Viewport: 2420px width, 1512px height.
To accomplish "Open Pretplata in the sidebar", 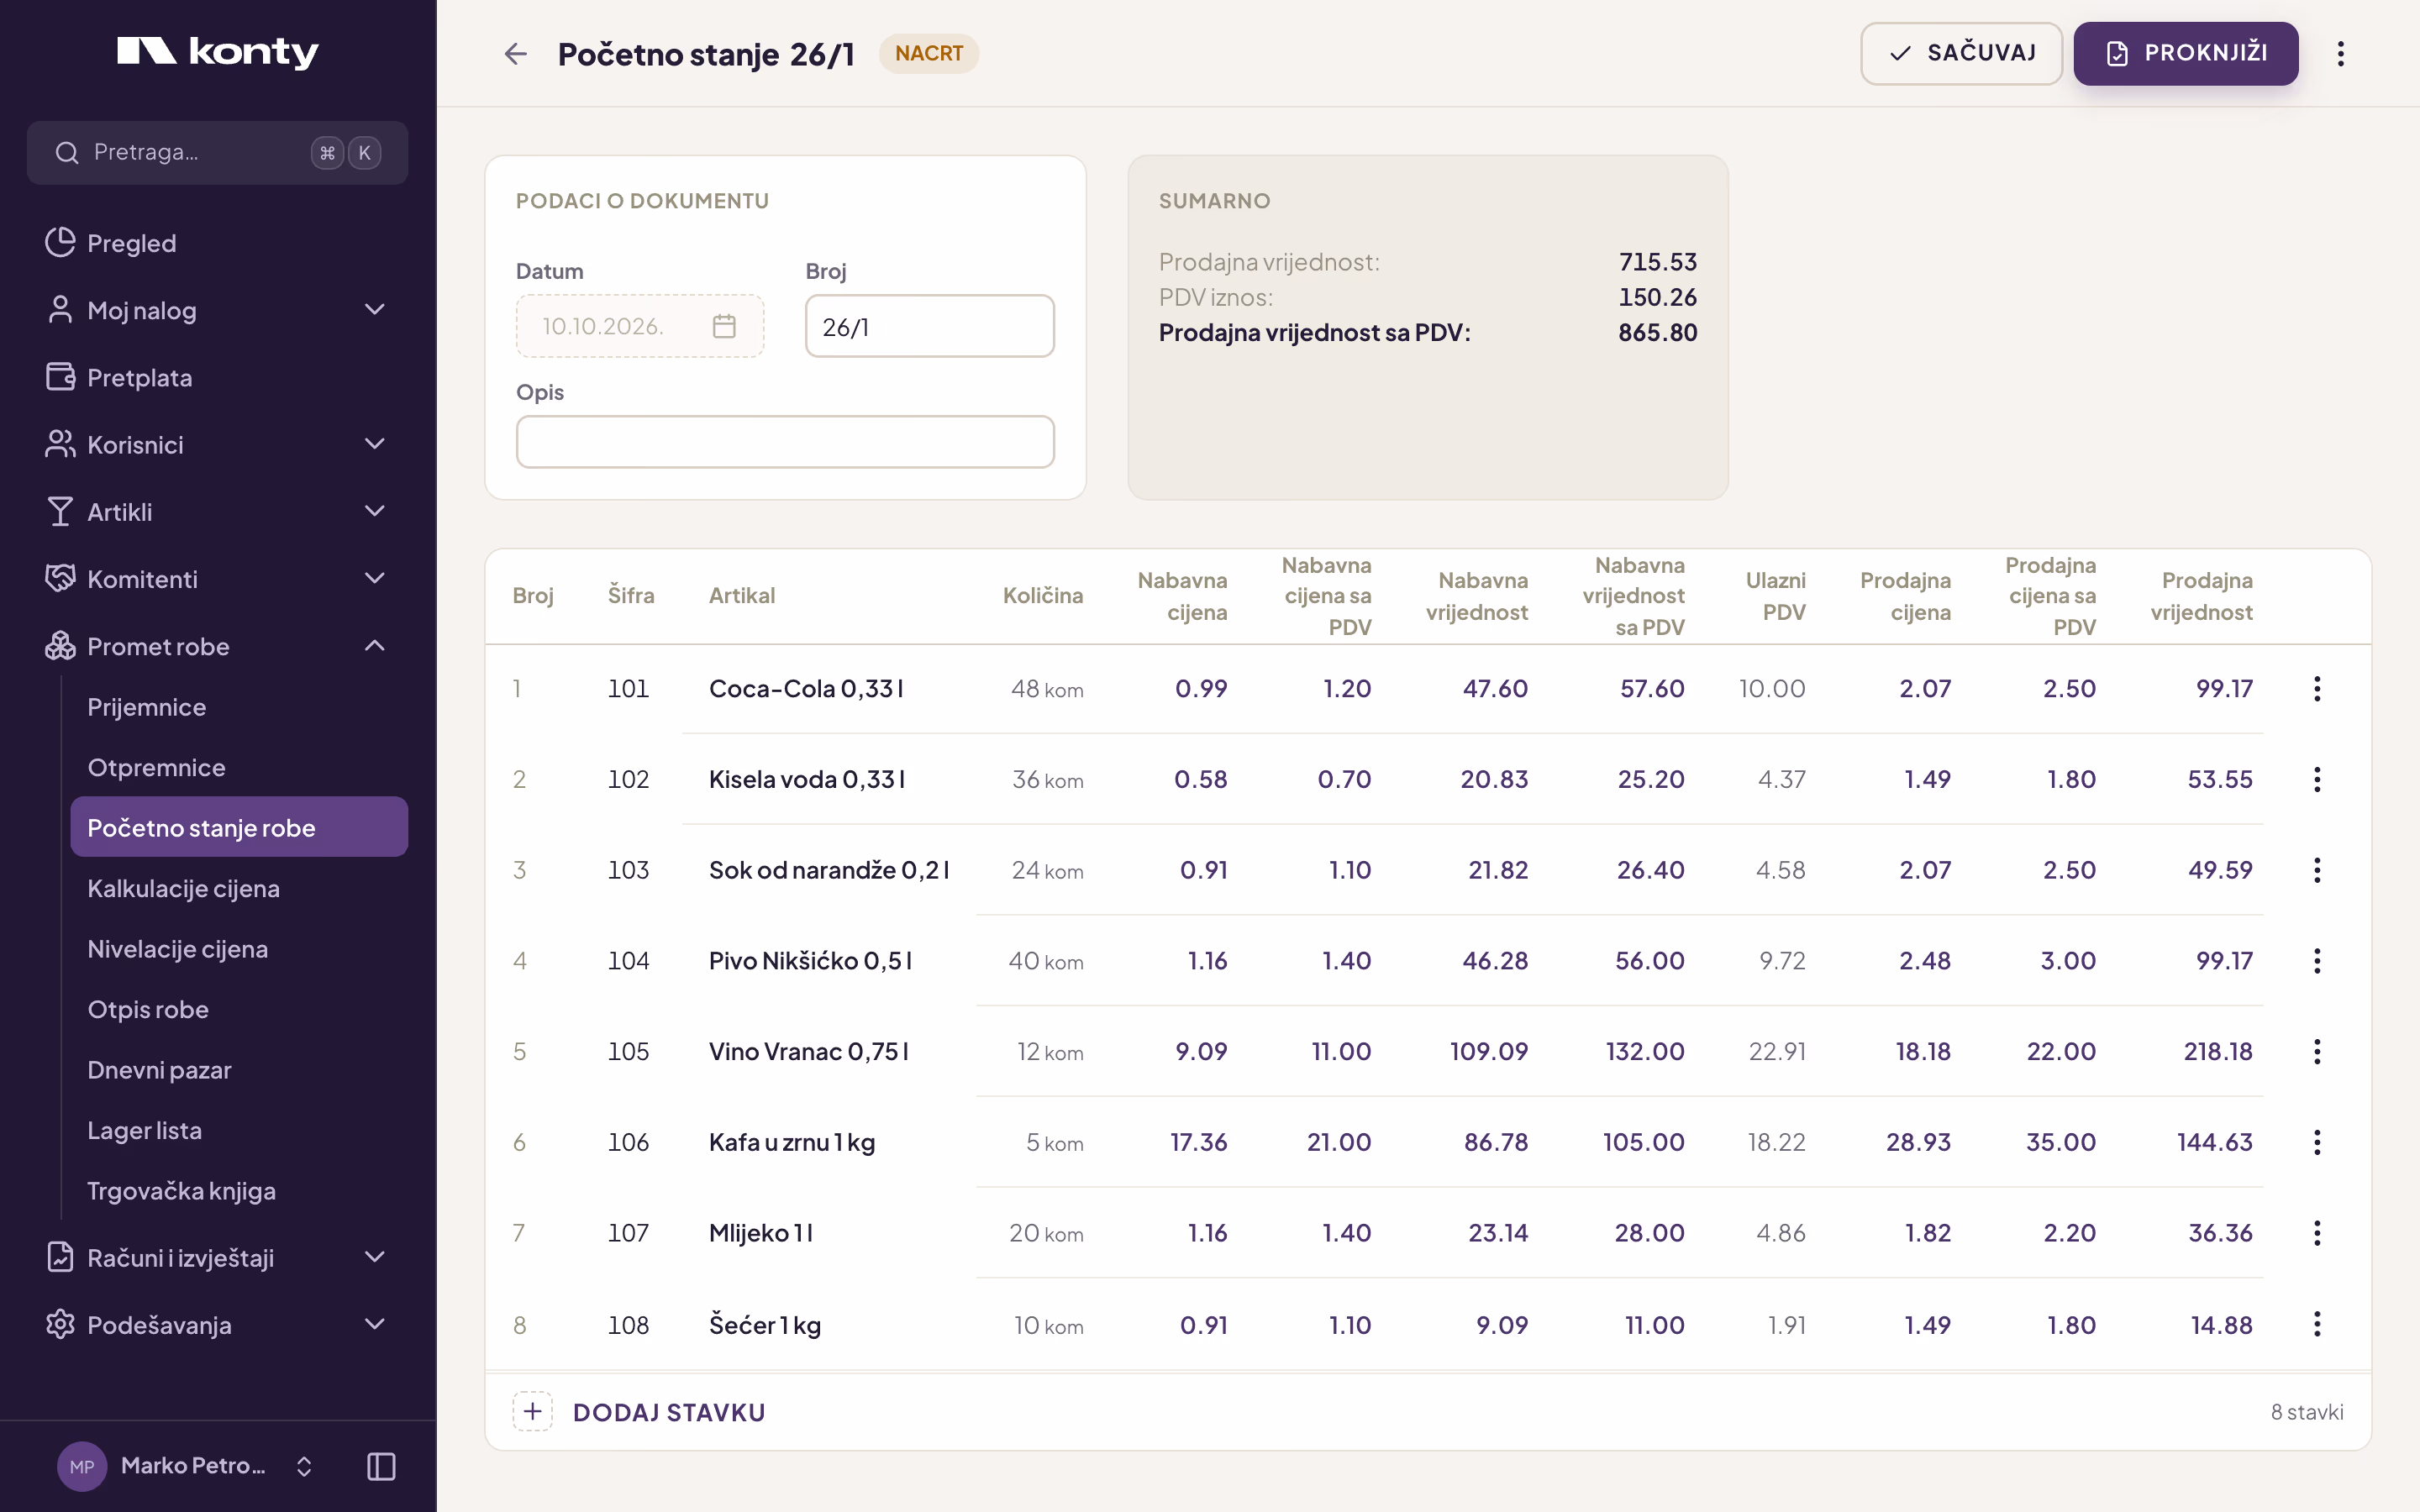I will pos(217,377).
